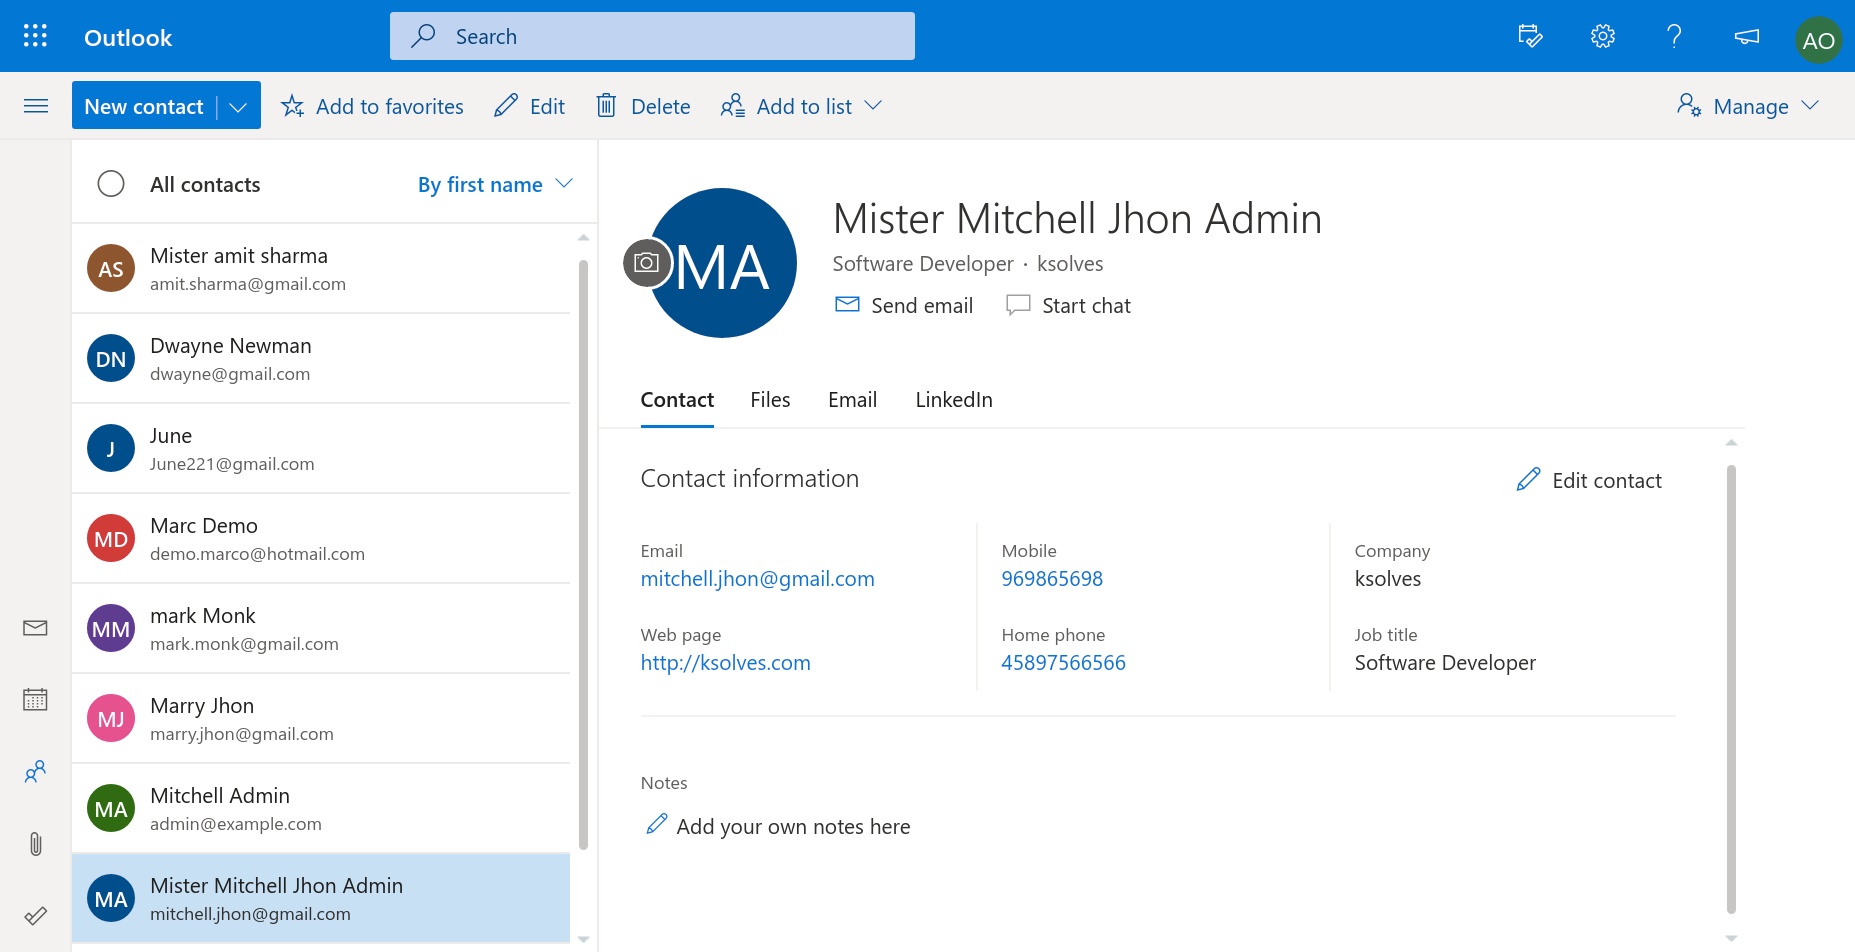1855x952 pixels.
Task: Open Files paperclip in left rail
Action: tap(35, 844)
